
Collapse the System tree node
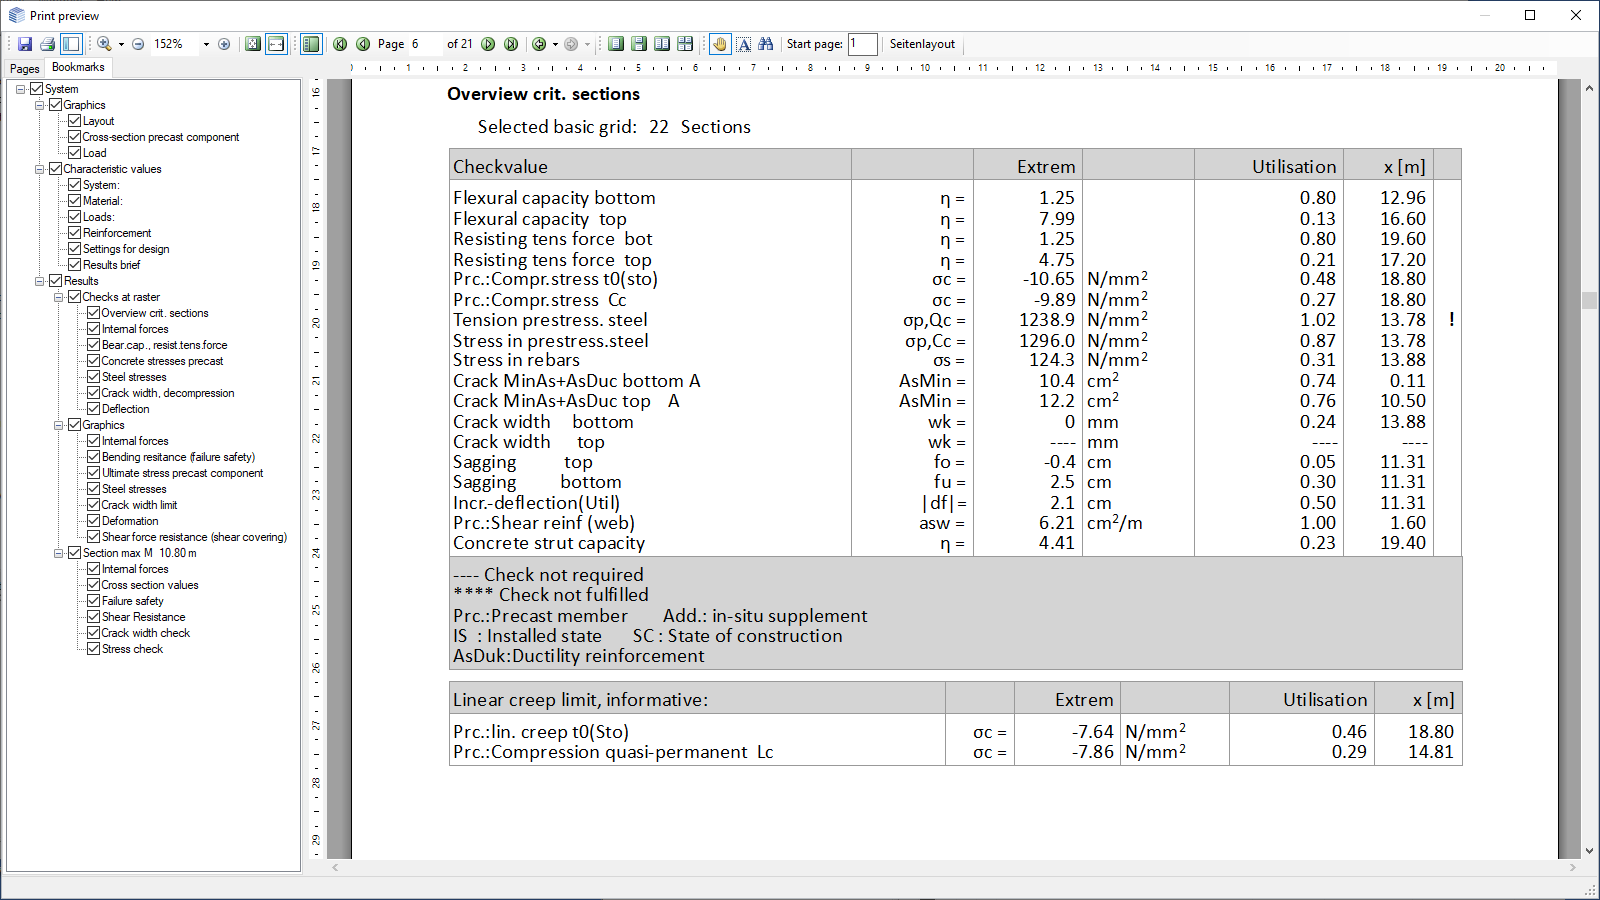(x=20, y=89)
